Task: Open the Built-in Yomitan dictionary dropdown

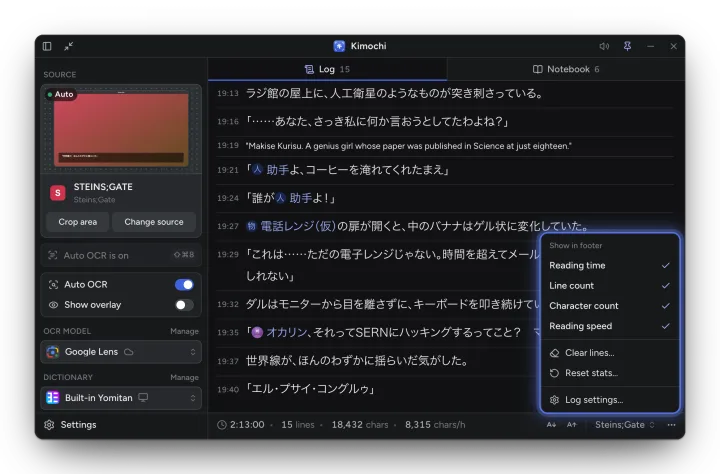Action: [x=121, y=398]
